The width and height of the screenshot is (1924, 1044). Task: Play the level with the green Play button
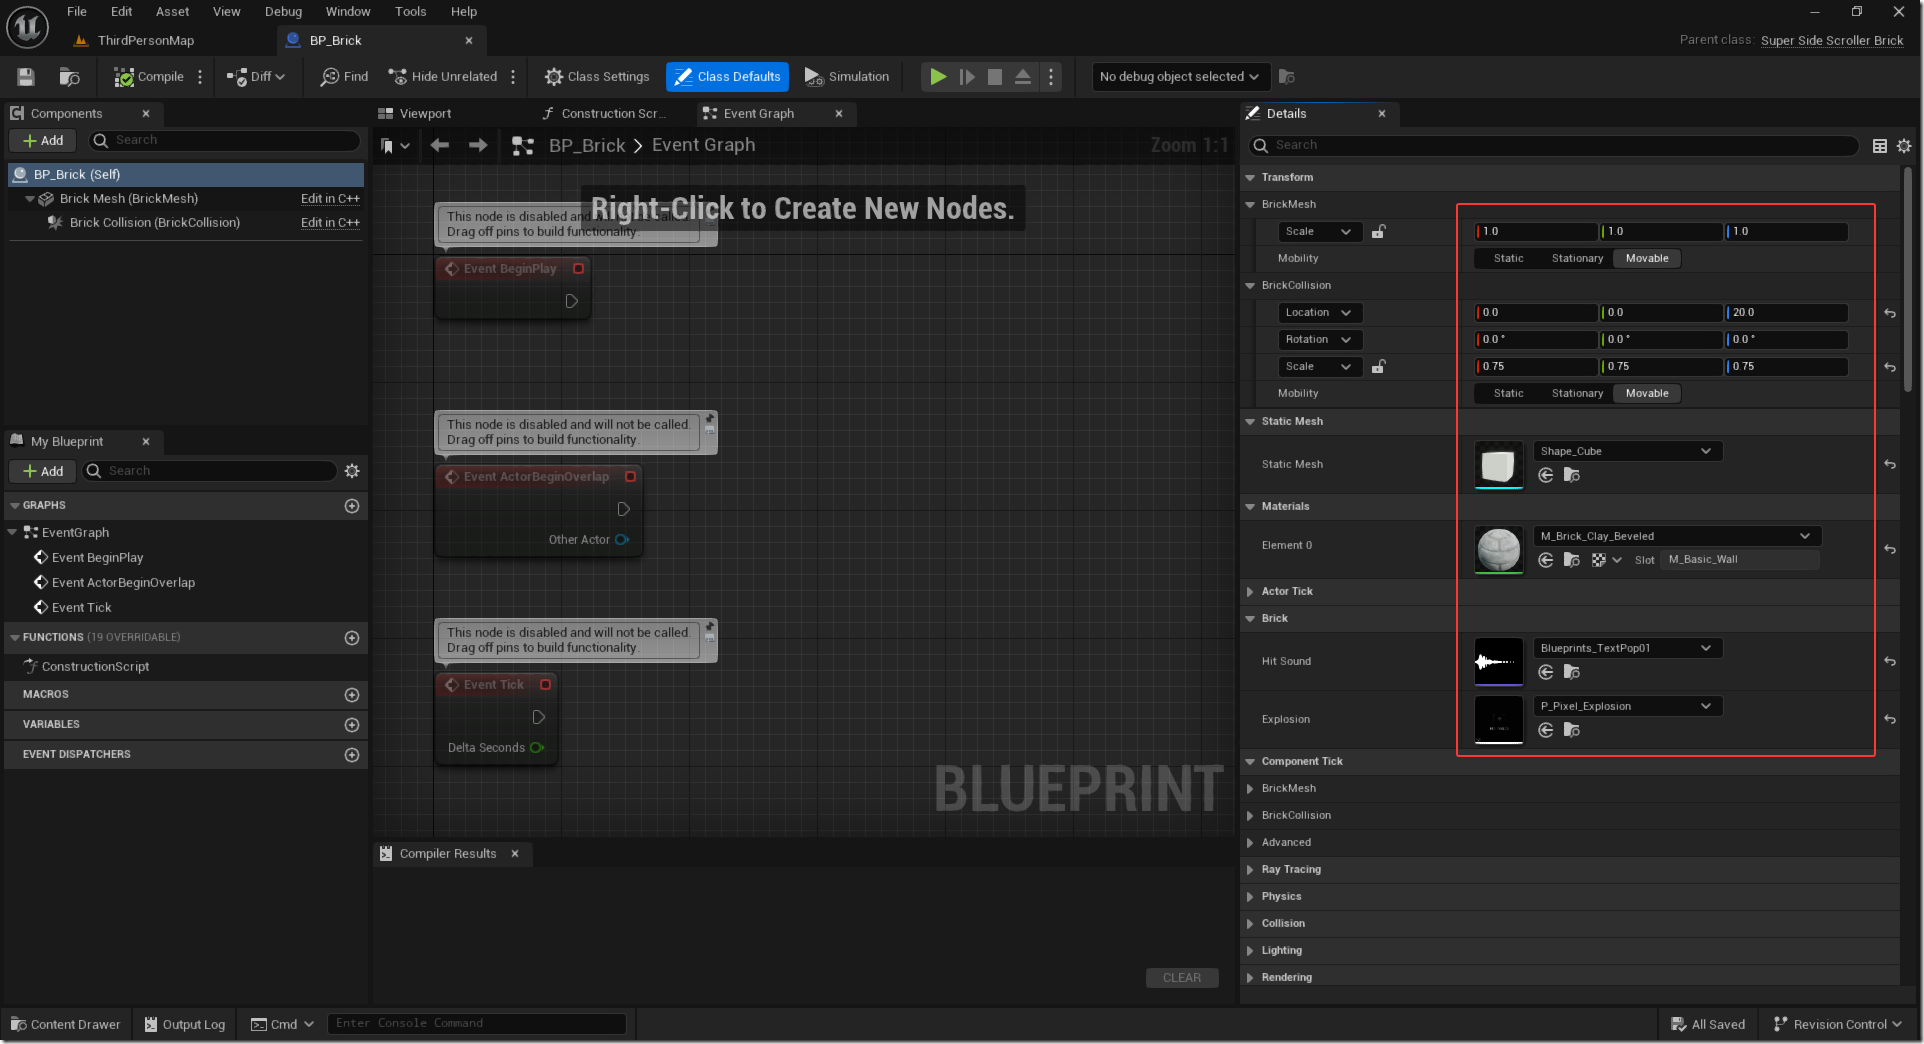[x=938, y=77]
